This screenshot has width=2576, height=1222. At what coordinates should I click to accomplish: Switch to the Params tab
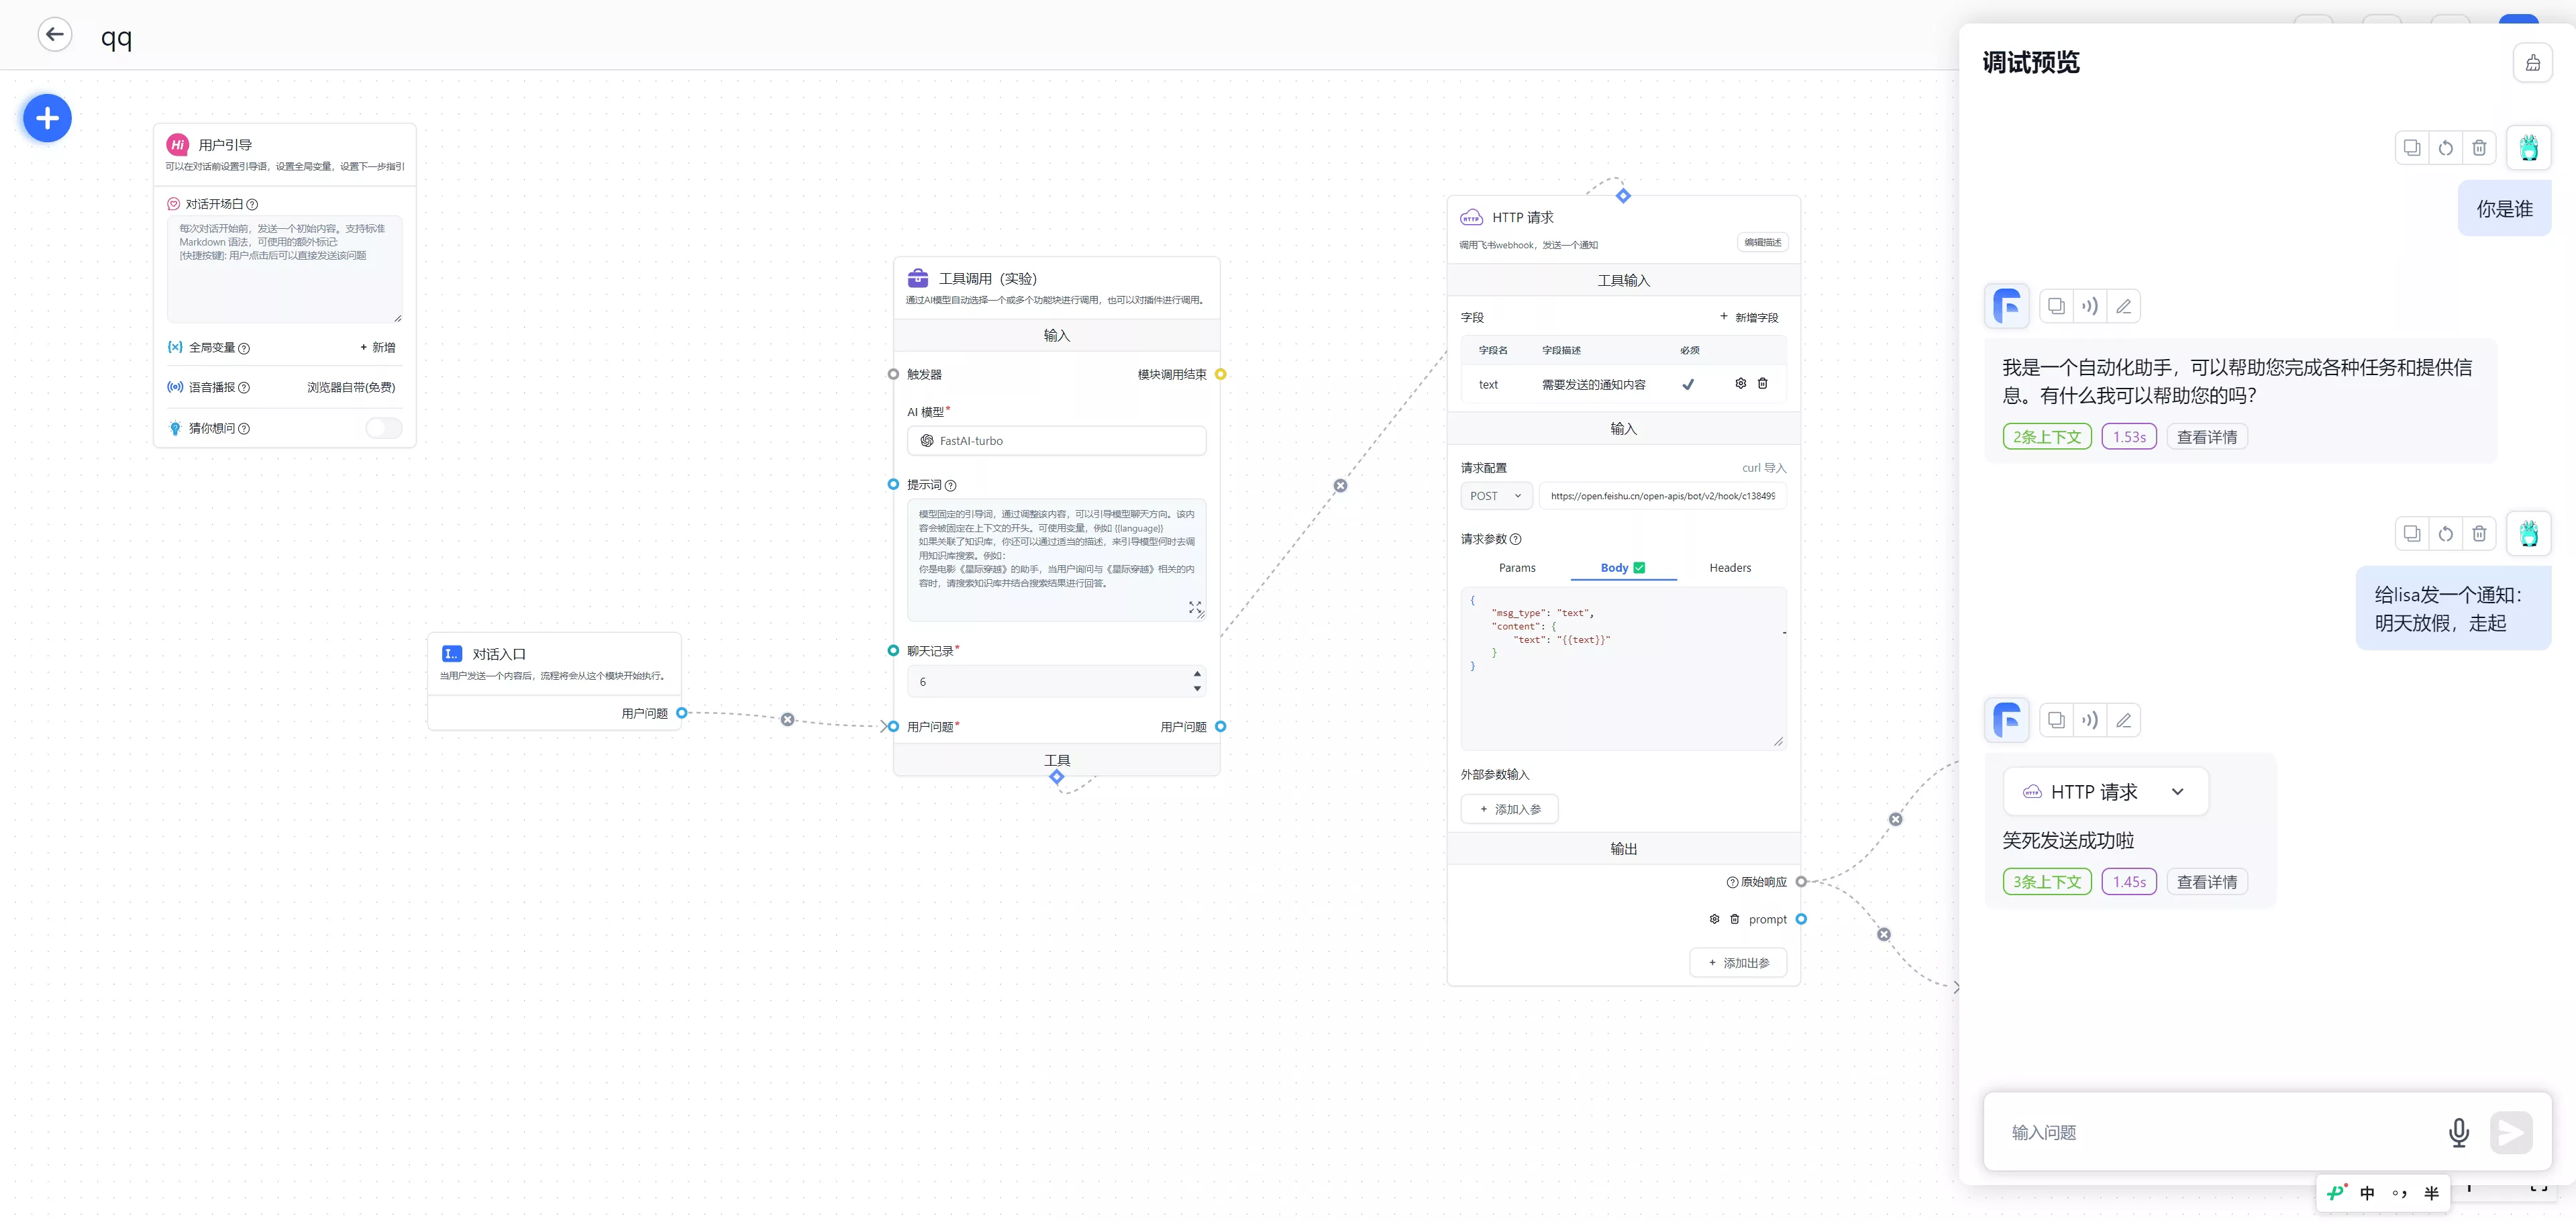pos(1517,568)
